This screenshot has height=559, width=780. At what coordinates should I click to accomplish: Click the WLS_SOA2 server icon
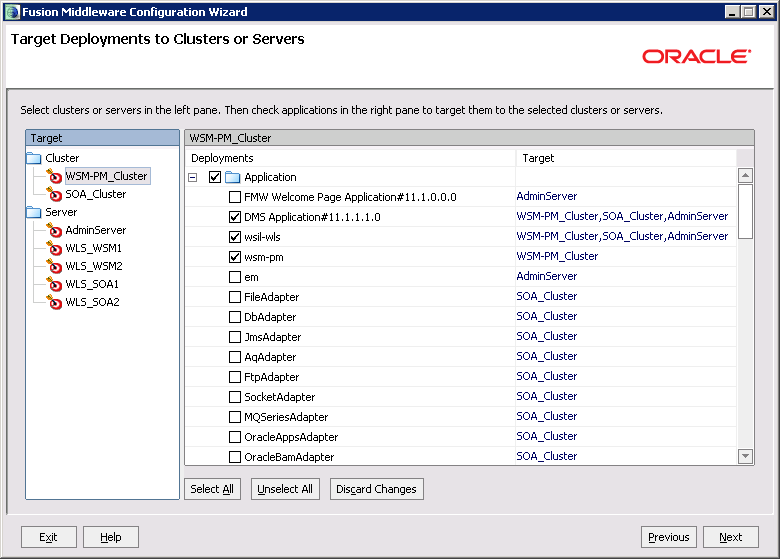[x=54, y=303]
